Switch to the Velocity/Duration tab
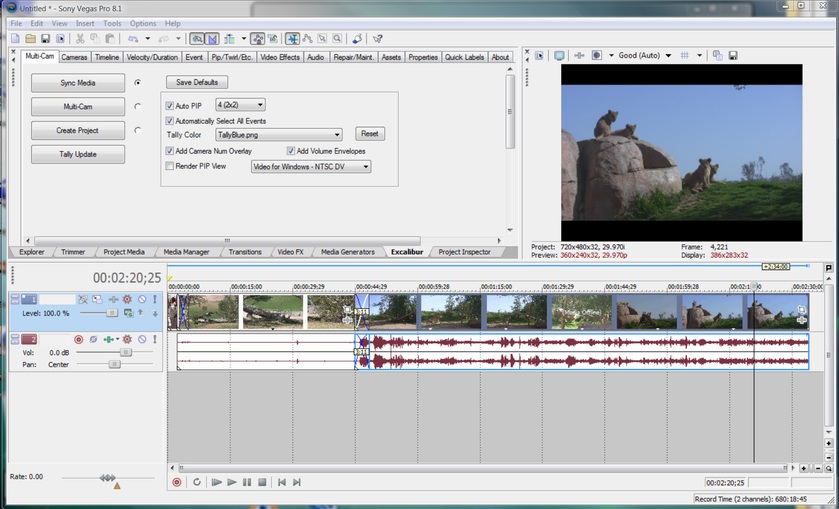This screenshot has width=839, height=509. click(152, 57)
